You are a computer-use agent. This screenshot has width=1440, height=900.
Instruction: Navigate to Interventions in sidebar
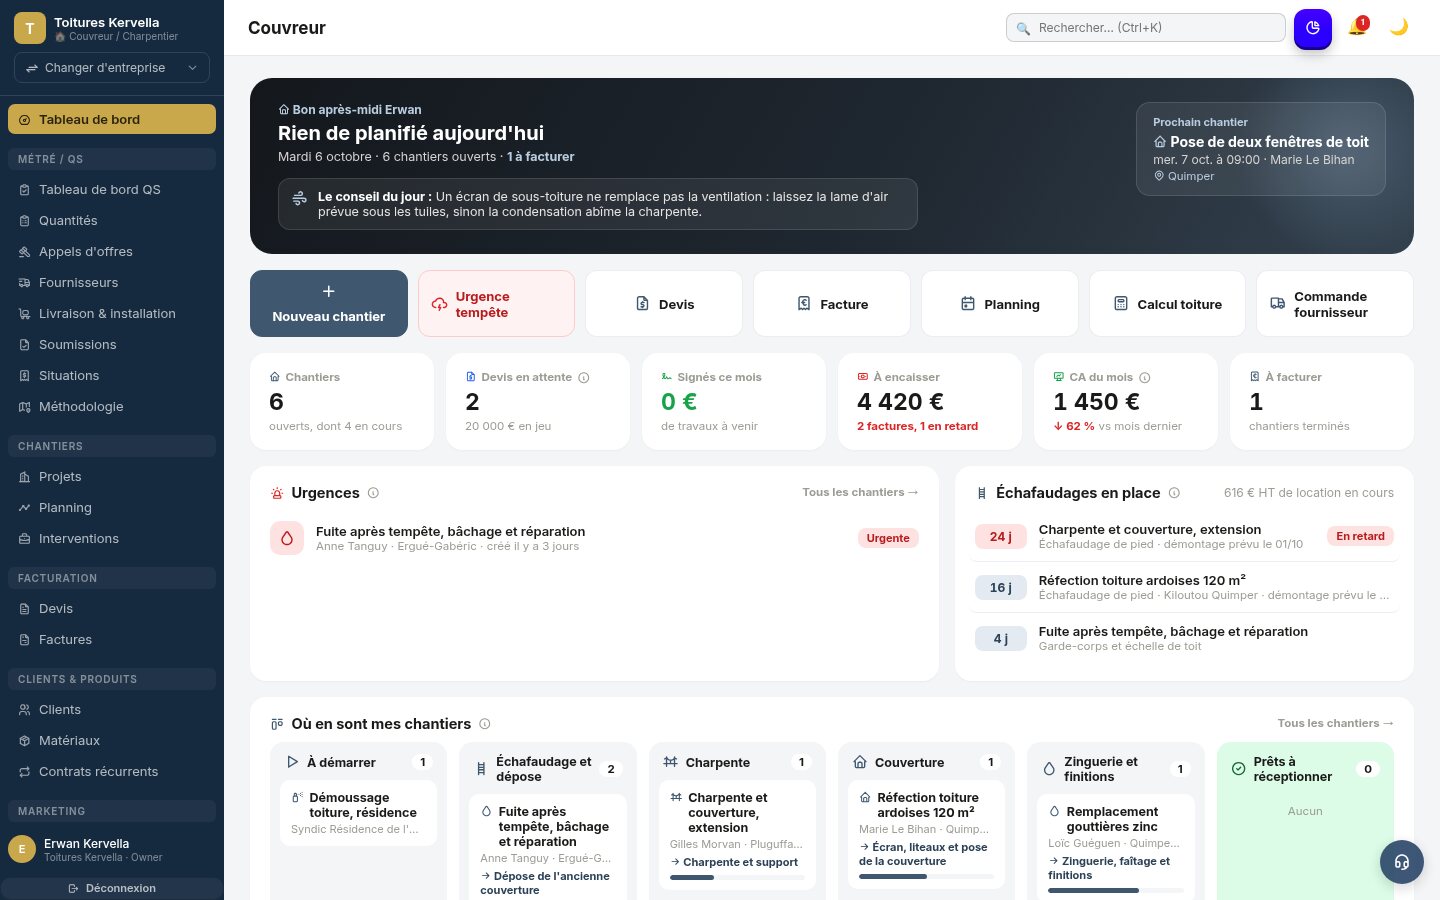pyautogui.click(x=112, y=539)
